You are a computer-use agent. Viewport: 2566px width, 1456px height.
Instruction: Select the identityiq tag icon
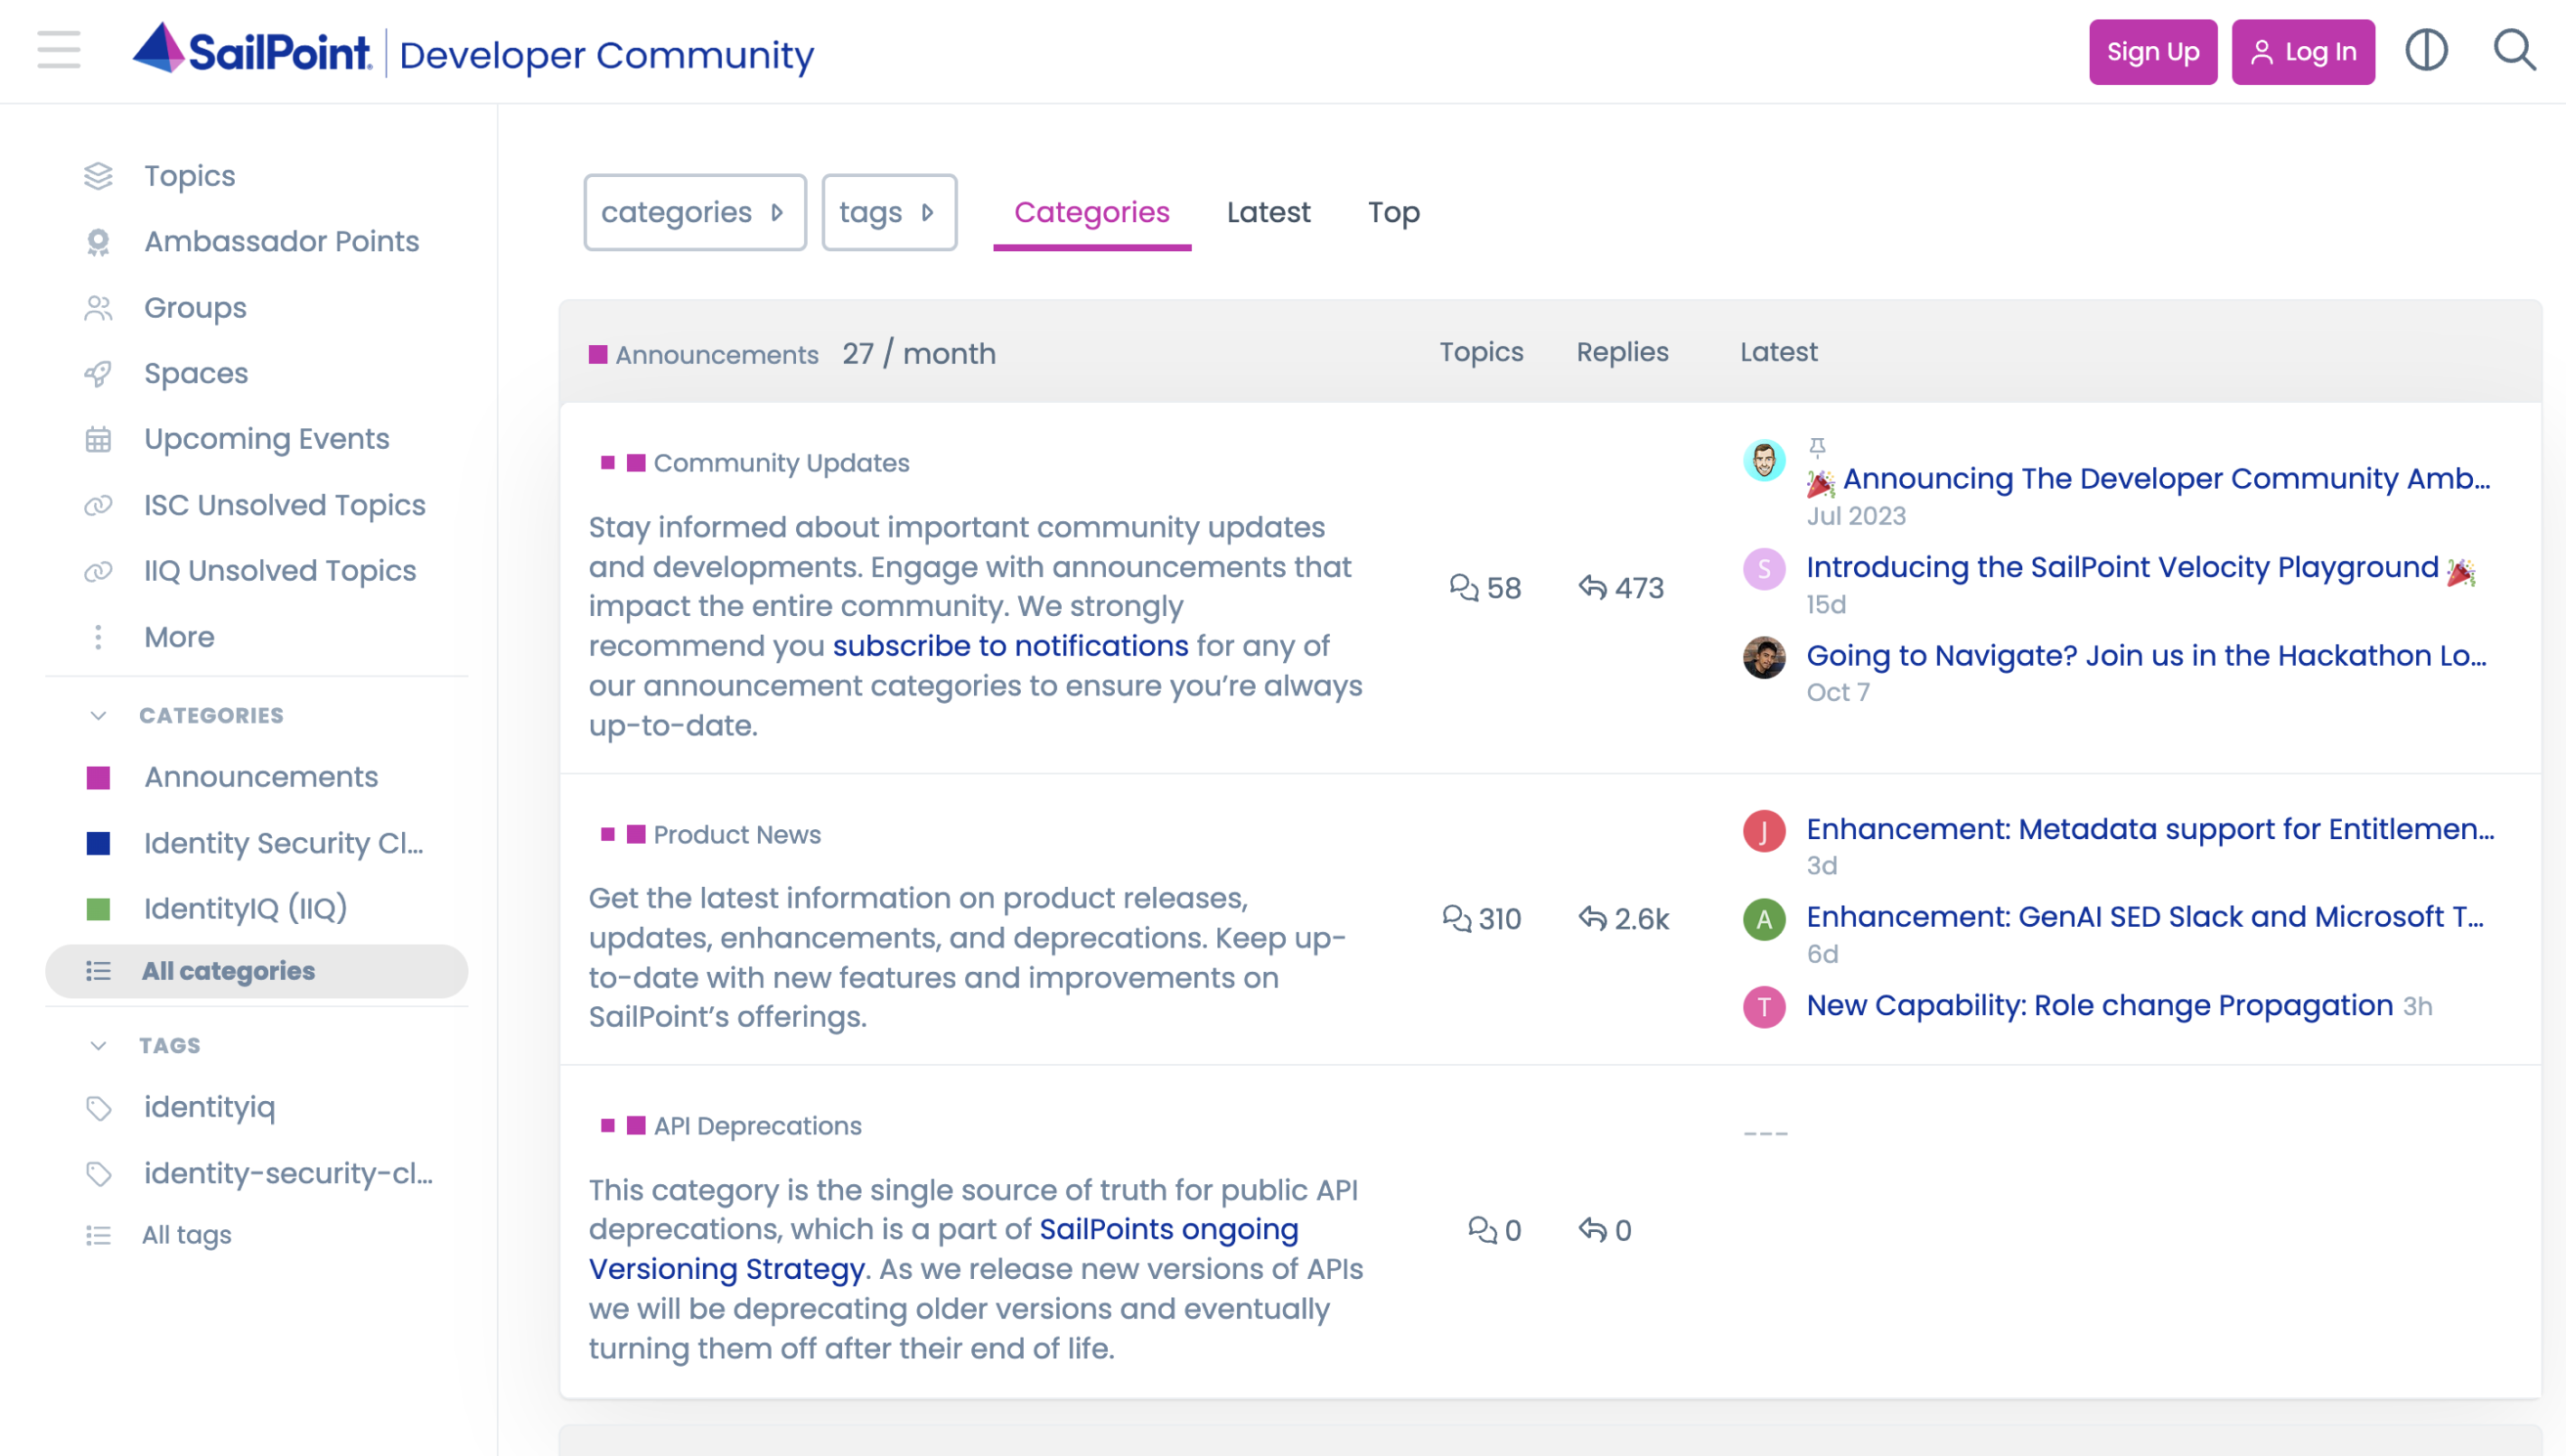point(99,1106)
